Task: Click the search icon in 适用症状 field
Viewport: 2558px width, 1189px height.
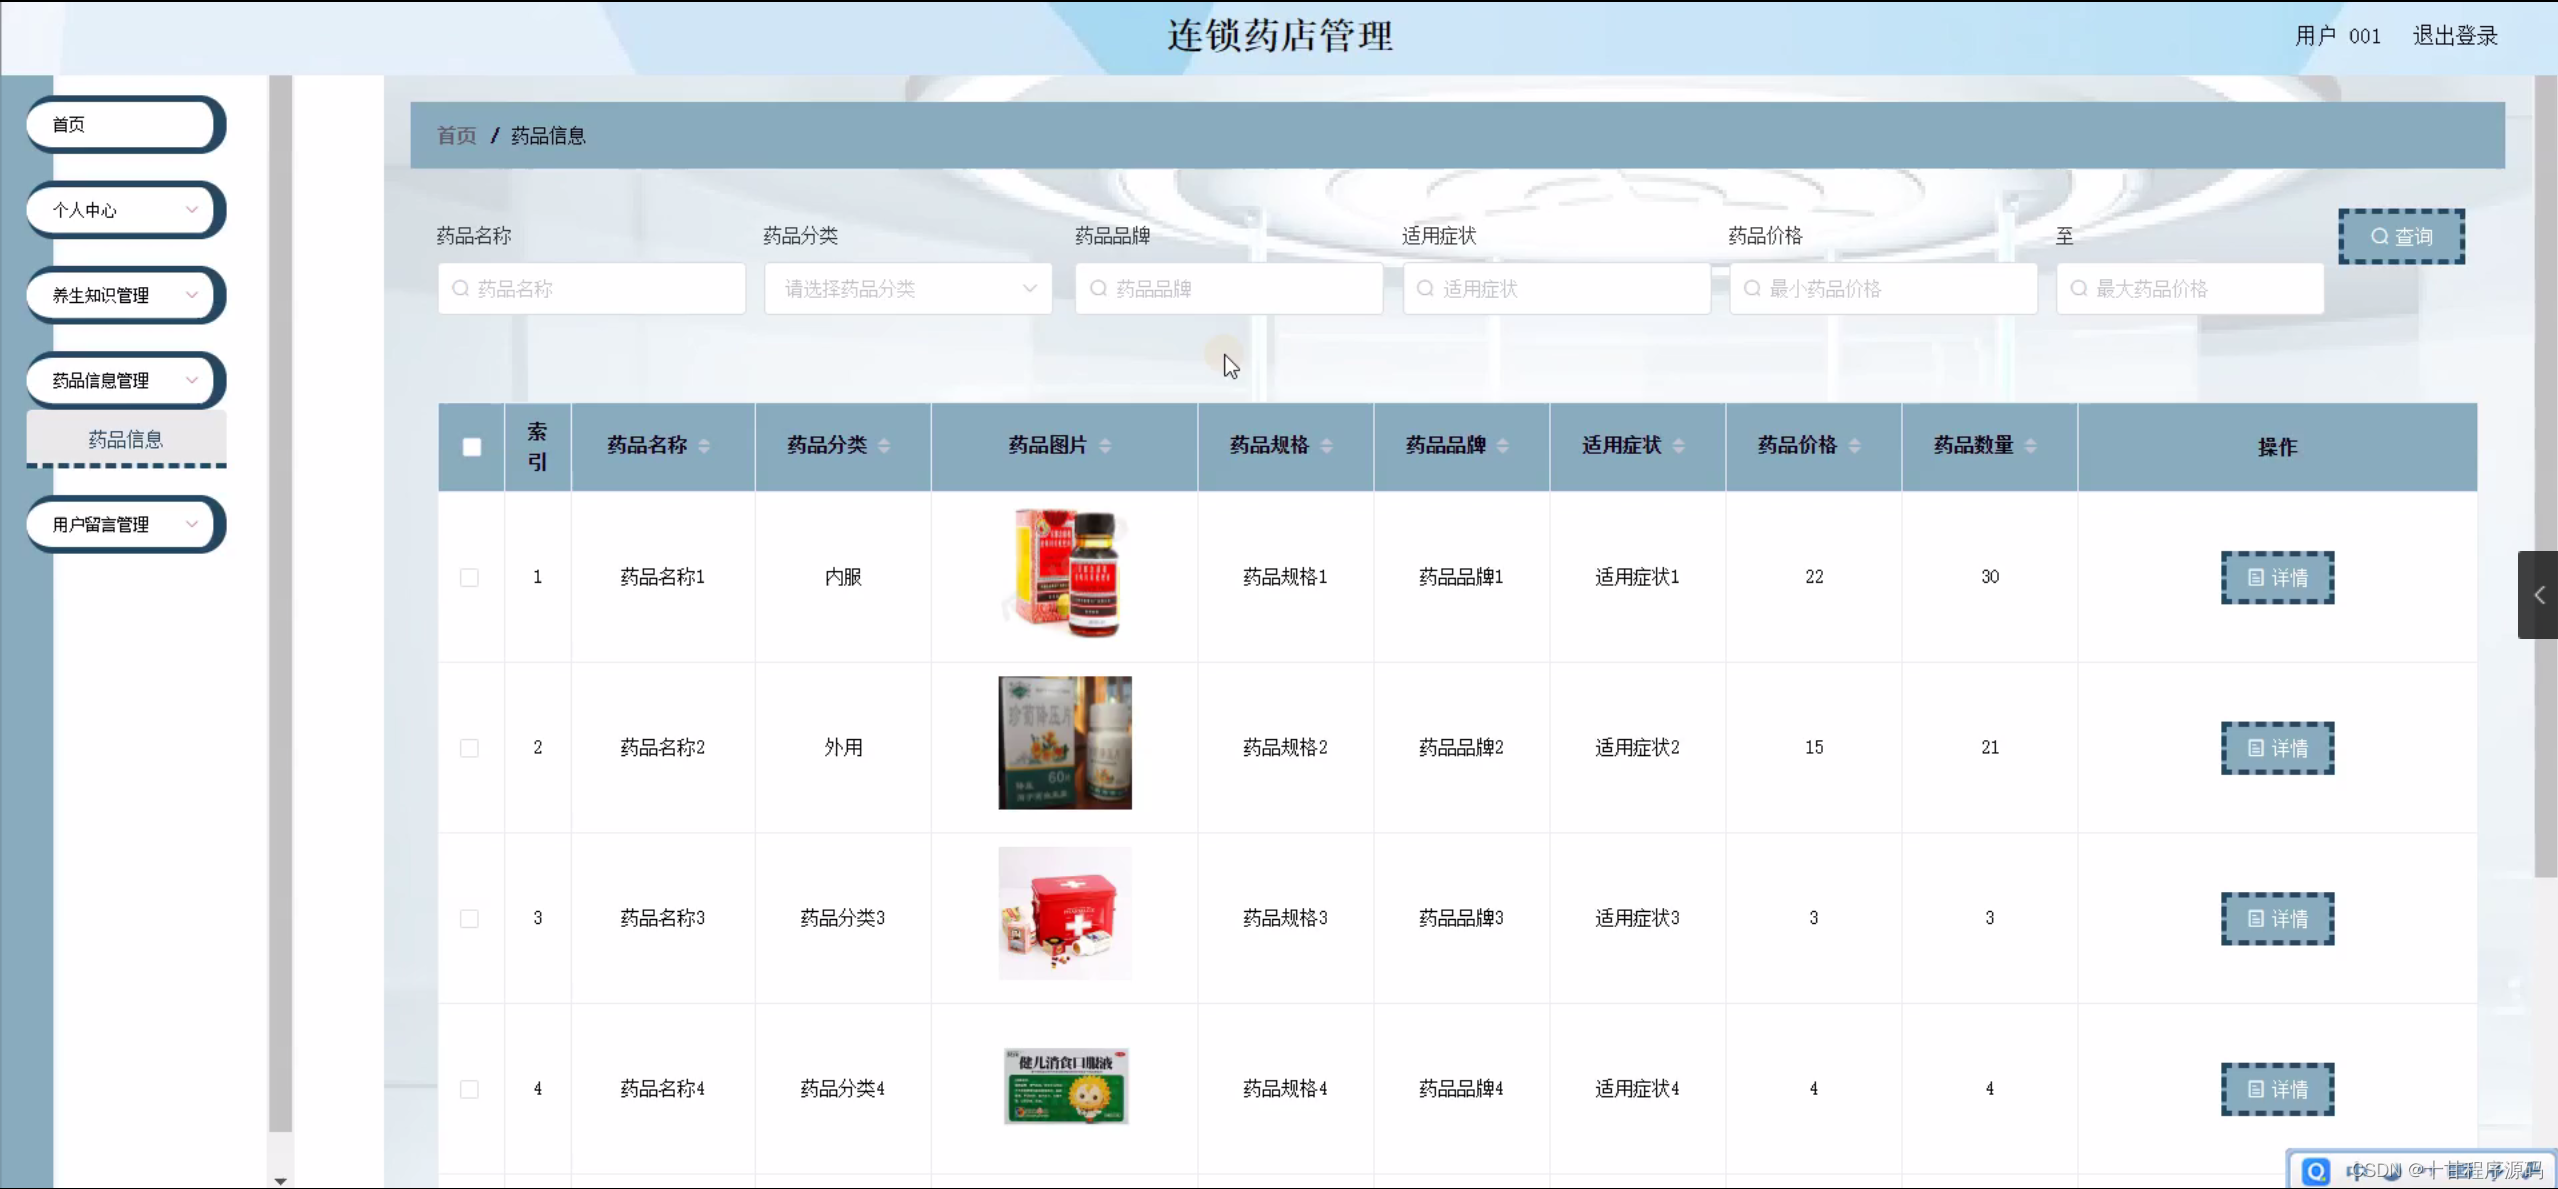Action: pos(1424,288)
